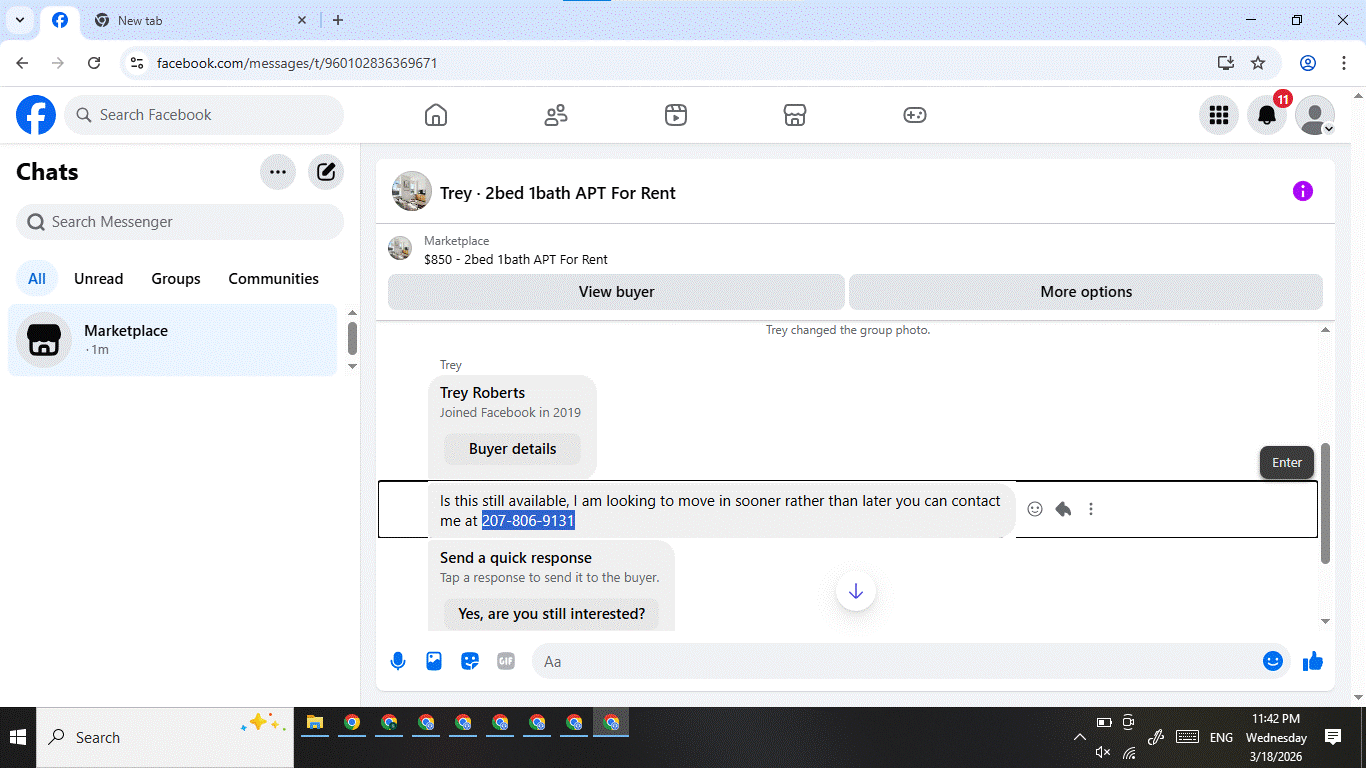Jump to latest message down arrow

coord(856,591)
